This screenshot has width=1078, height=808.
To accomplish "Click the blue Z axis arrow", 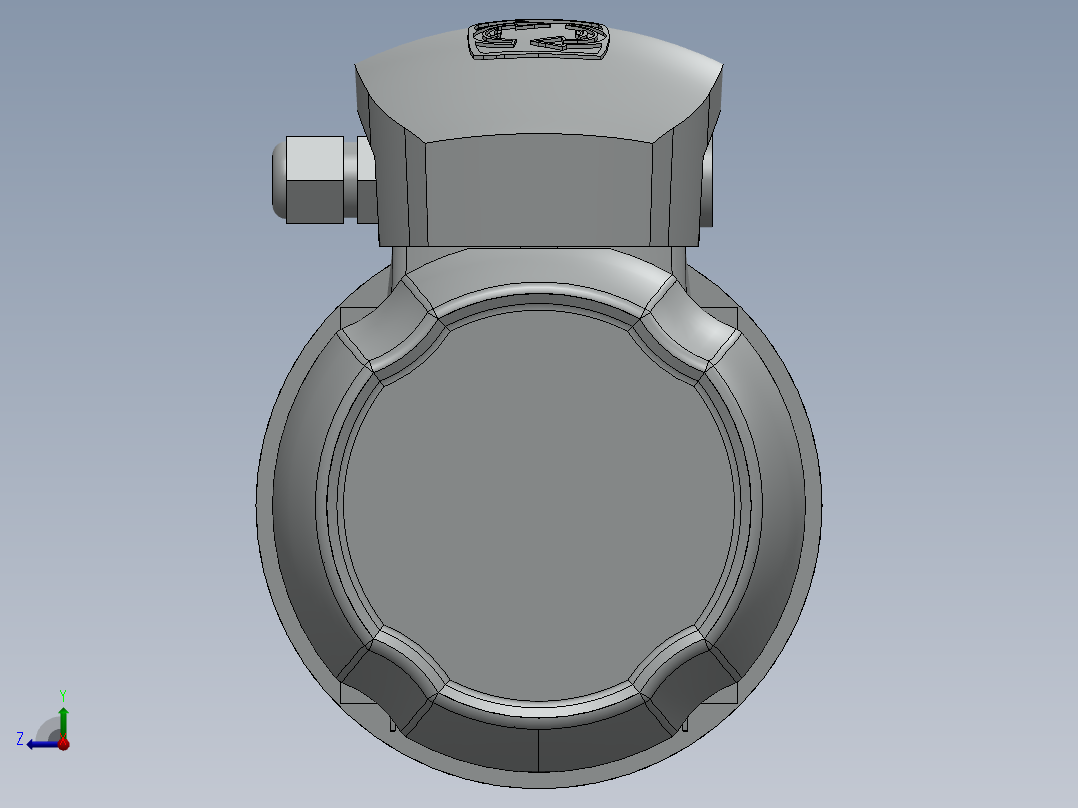I will pos(43,744).
